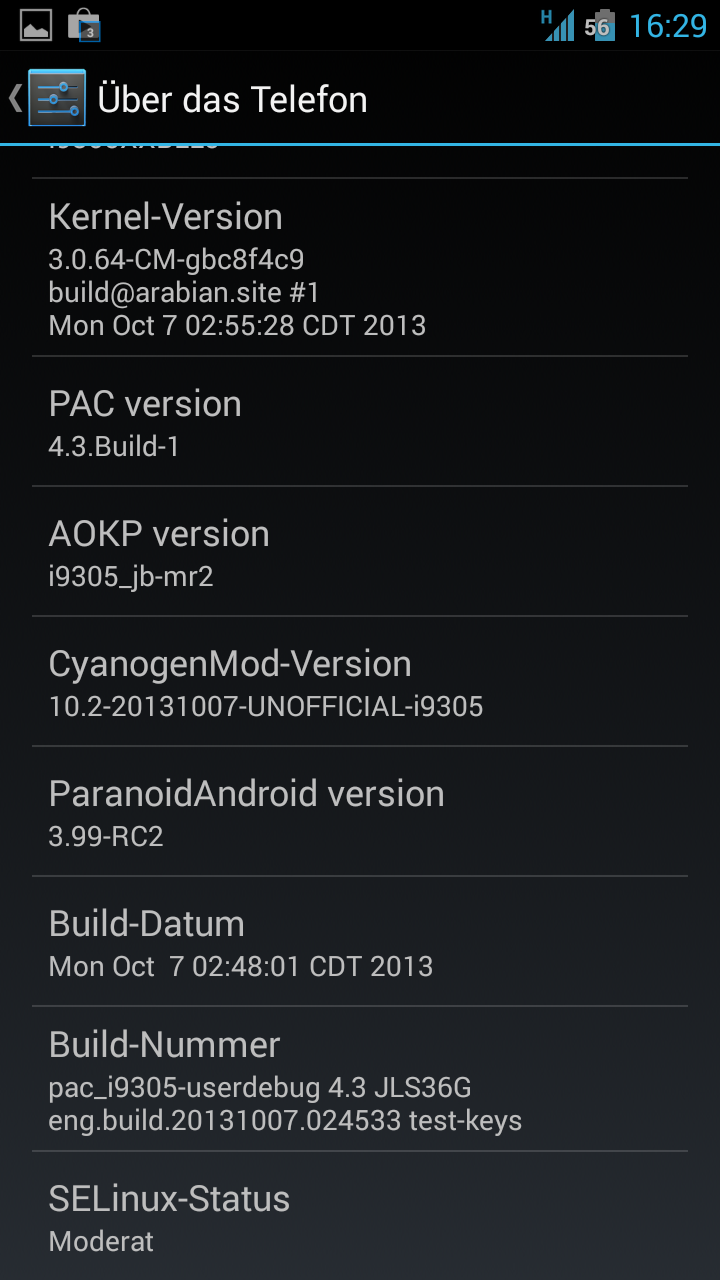Open the Play Store notification with badge 3

85,25
